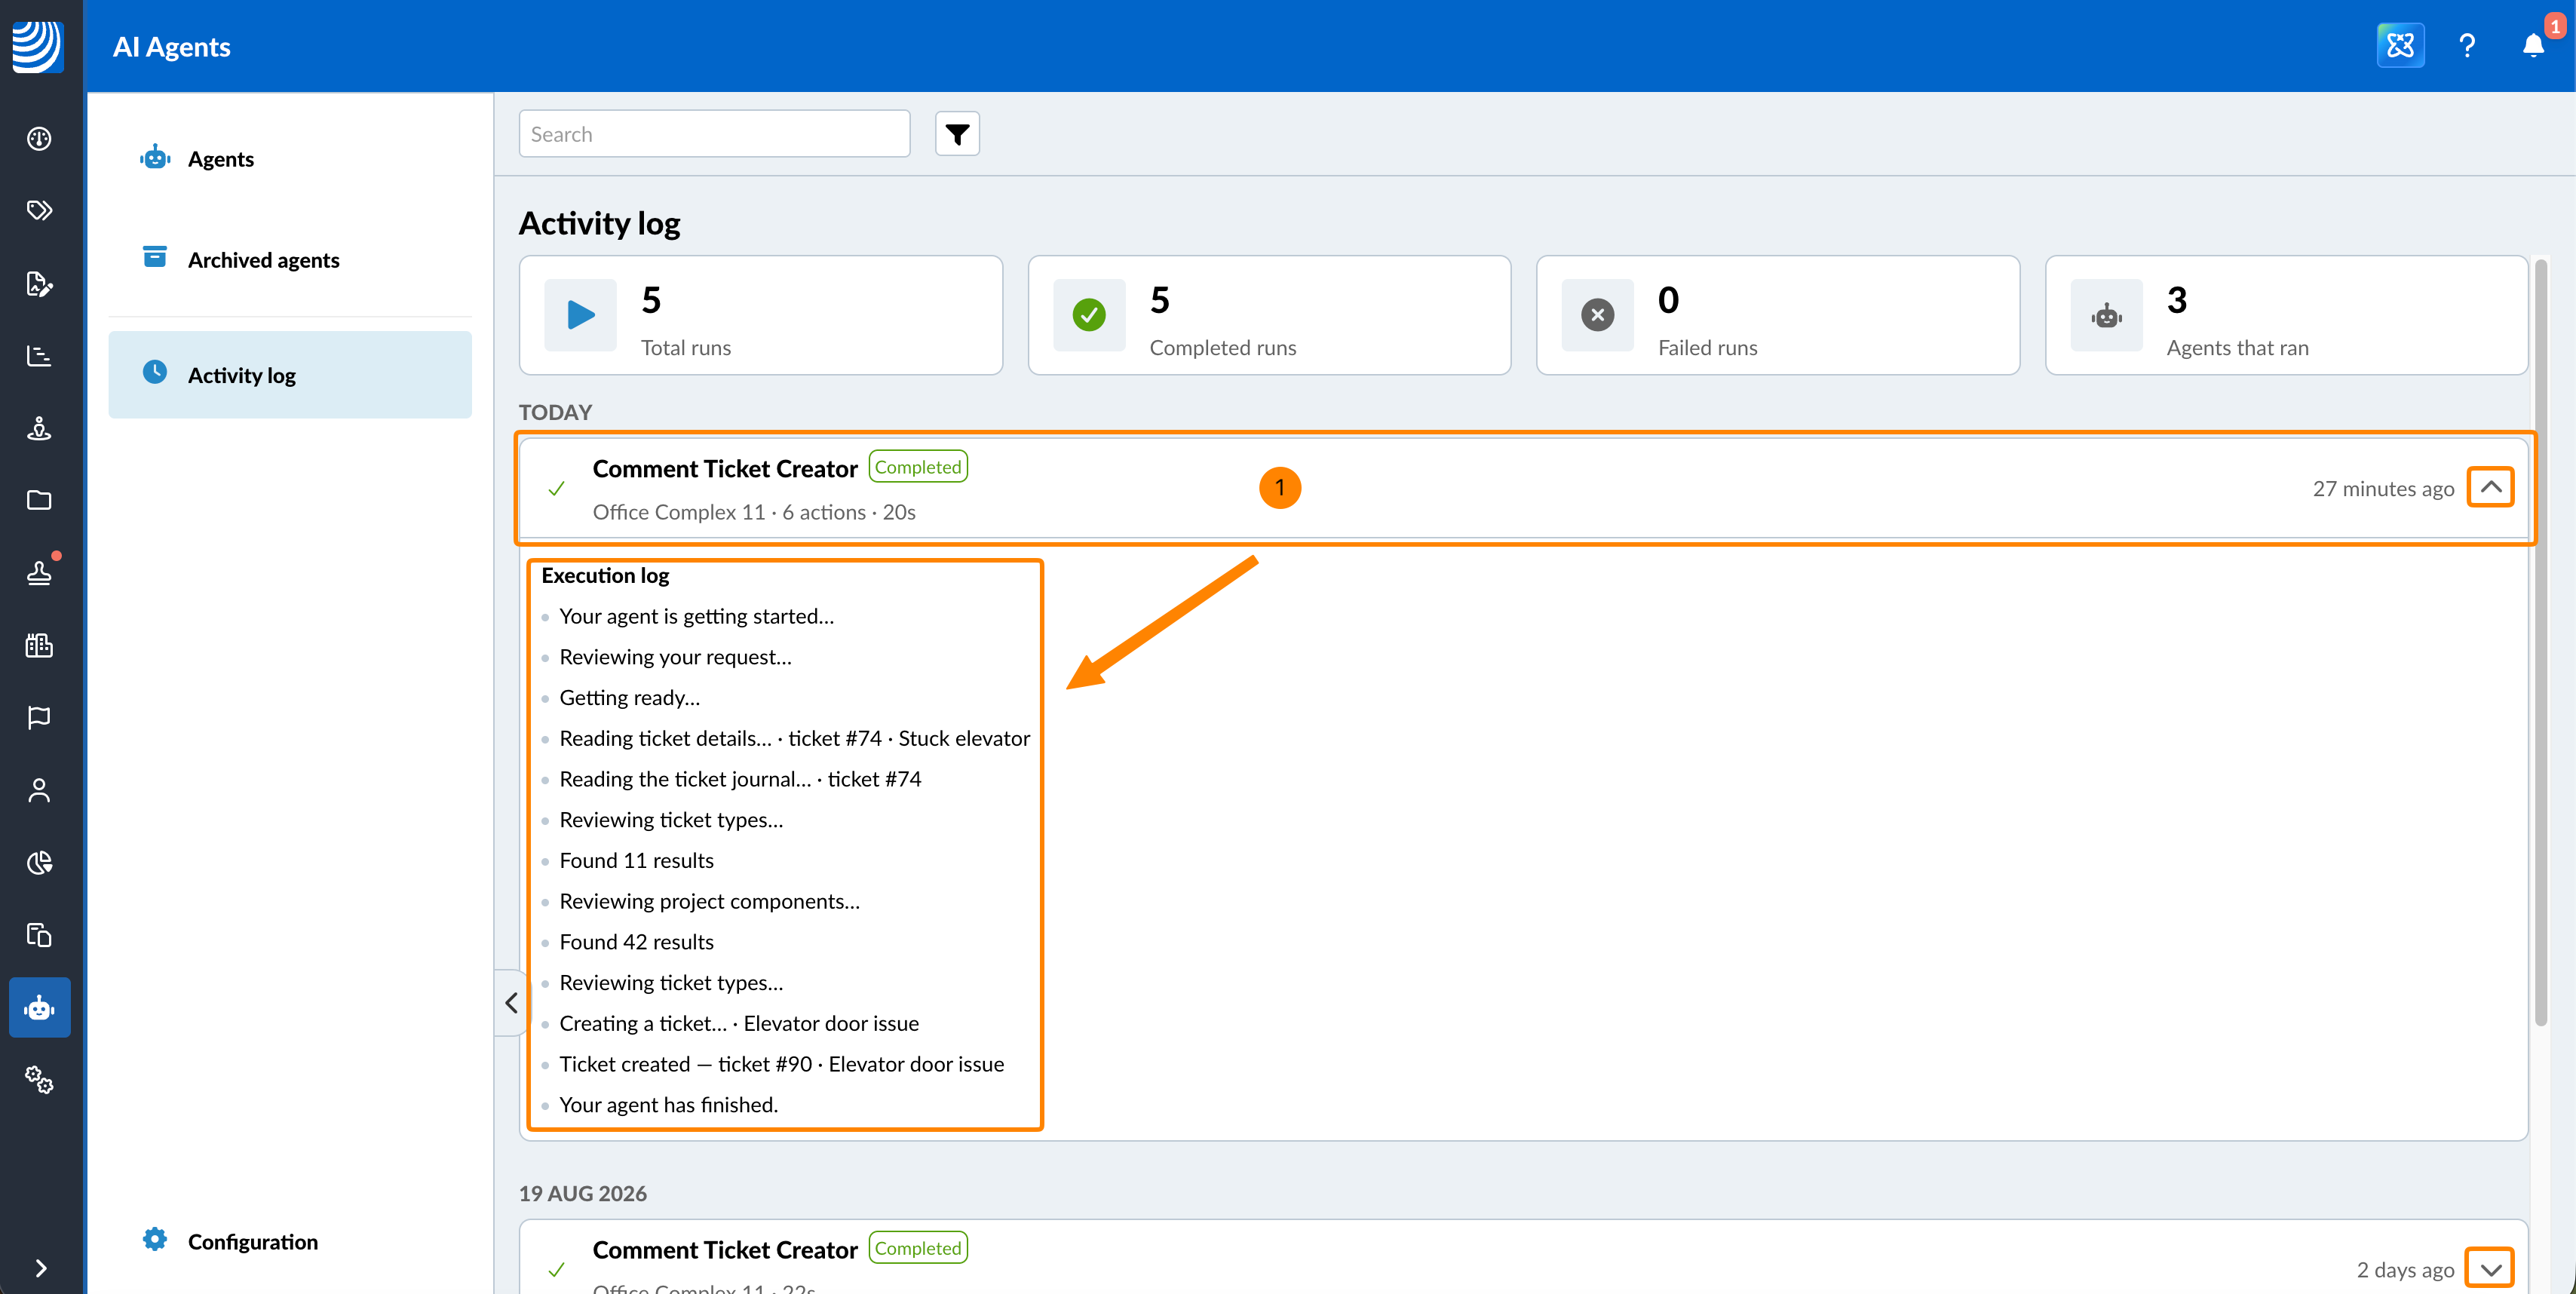Go to Agents menu item

[290, 159]
